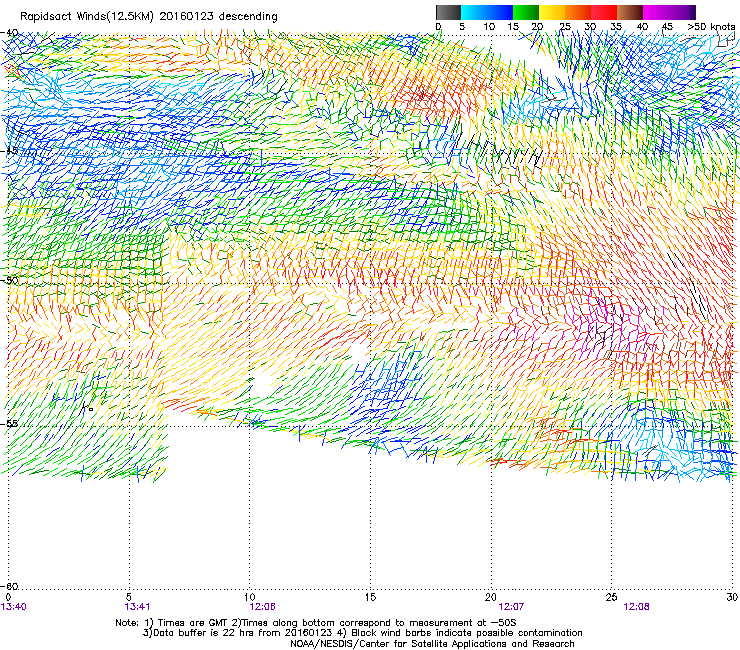Click the yellow 20-25 knots color bar segment
The height and width of the screenshot is (650, 740).
coord(552,12)
